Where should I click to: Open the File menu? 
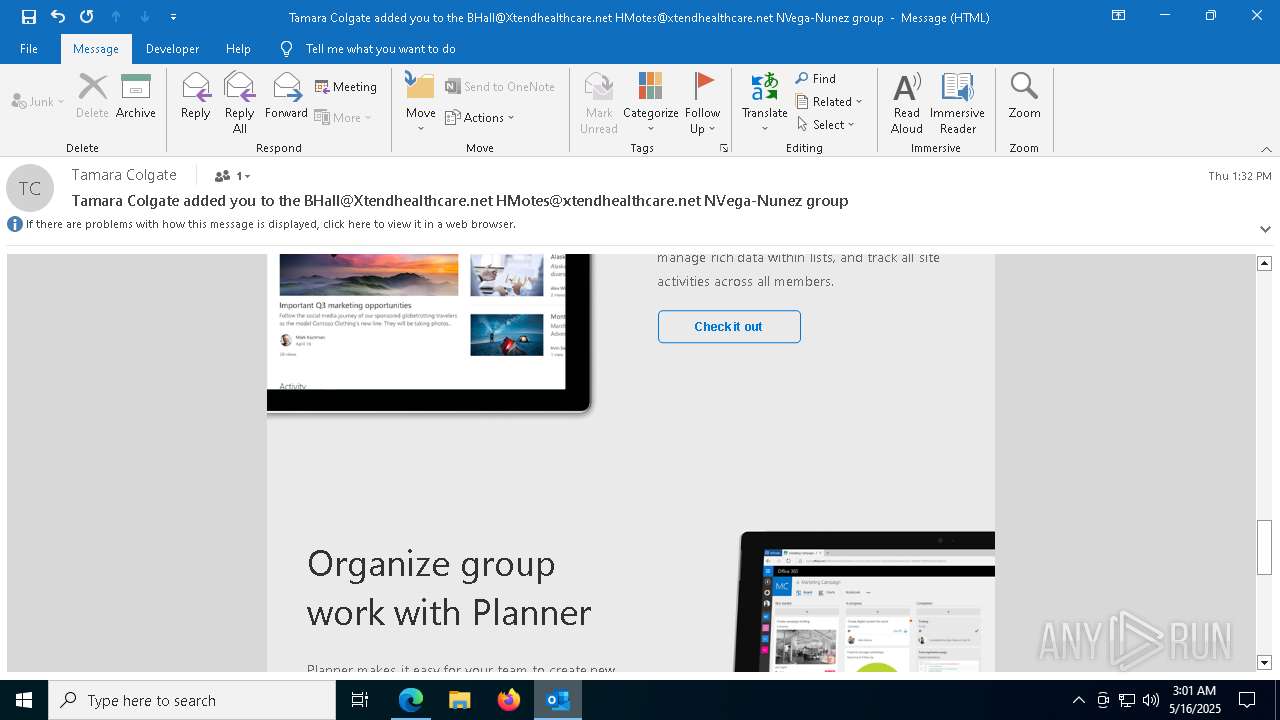tap(29, 49)
